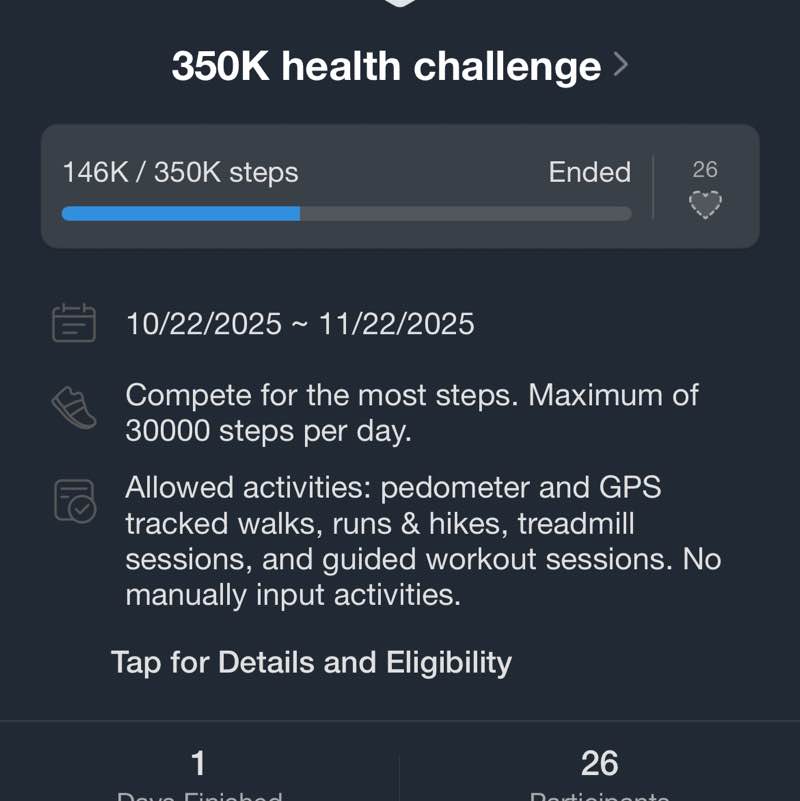Tap the 26 likes count above the heart

click(x=705, y=170)
